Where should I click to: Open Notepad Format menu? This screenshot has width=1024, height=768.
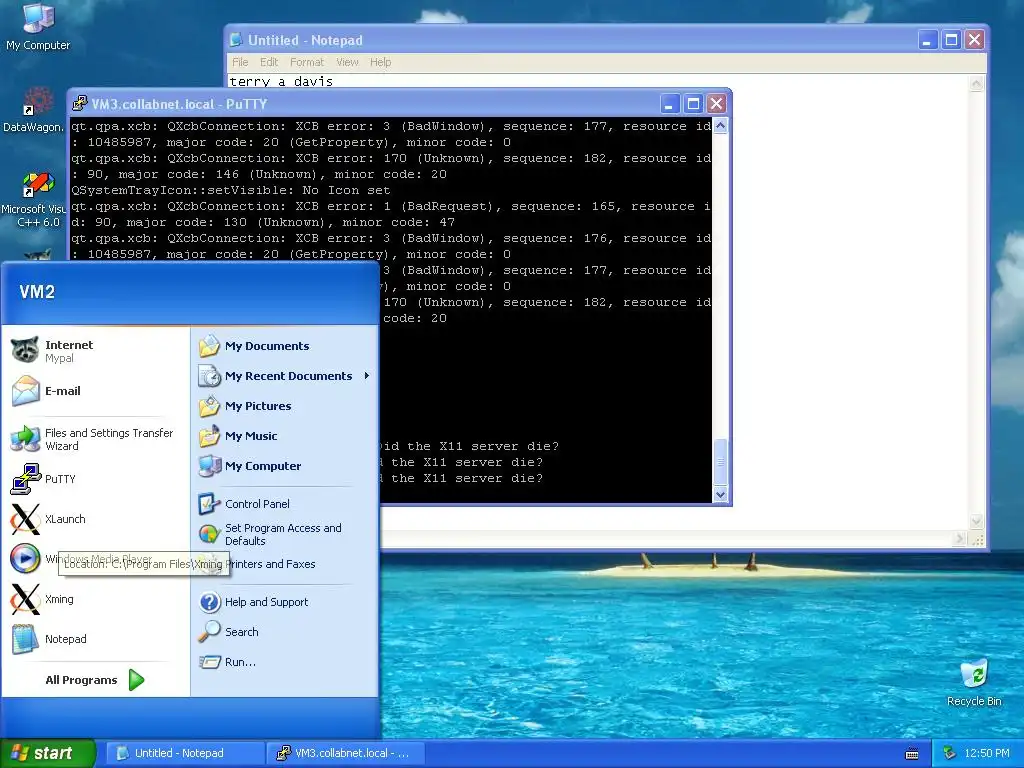coord(307,62)
